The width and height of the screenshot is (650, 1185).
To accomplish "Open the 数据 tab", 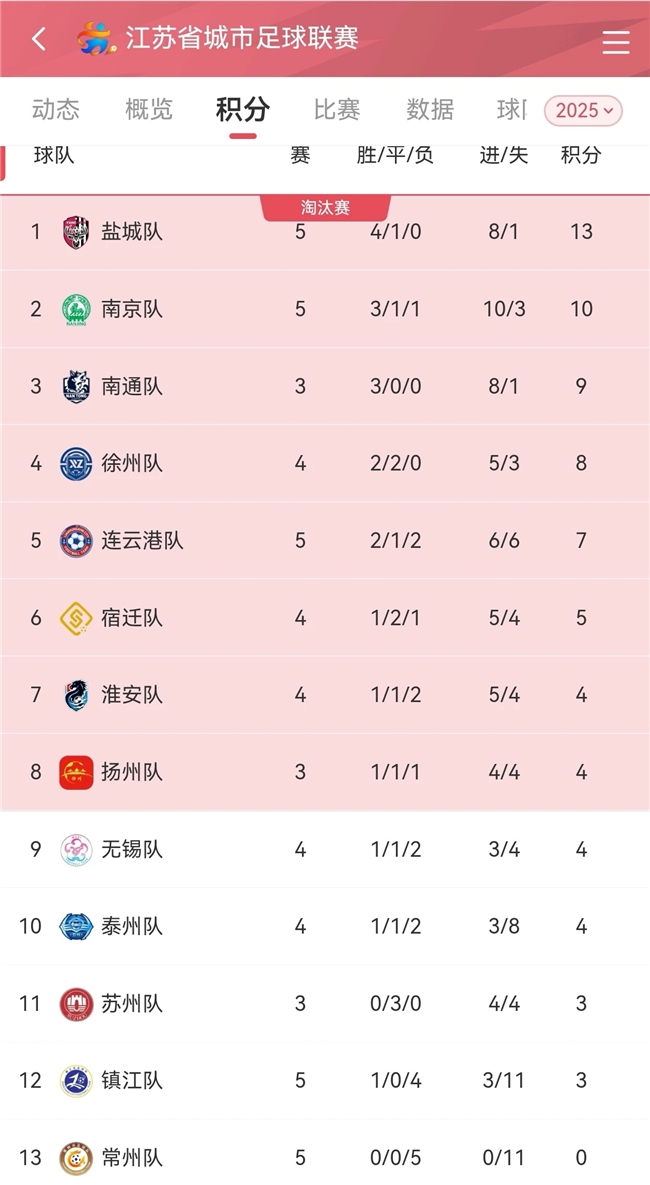I will [x=430, y=110].
